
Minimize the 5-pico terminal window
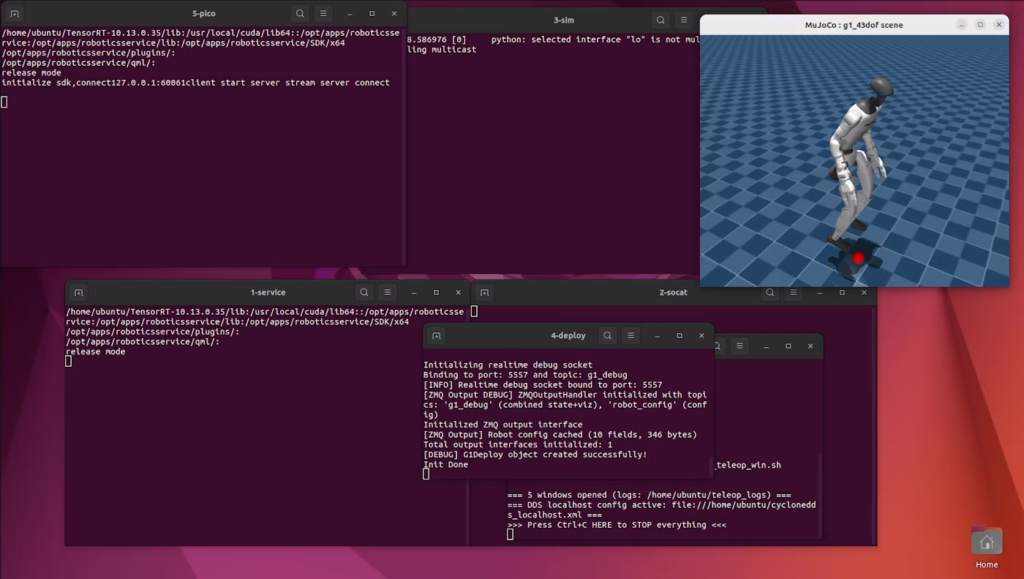(350, 13)
